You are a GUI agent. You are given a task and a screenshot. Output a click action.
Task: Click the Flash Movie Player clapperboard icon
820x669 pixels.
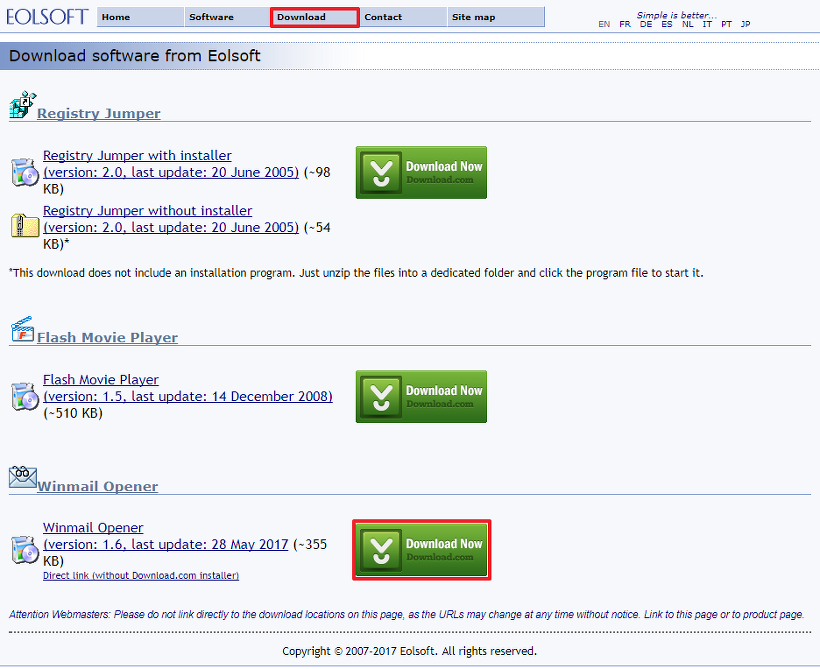22,329
